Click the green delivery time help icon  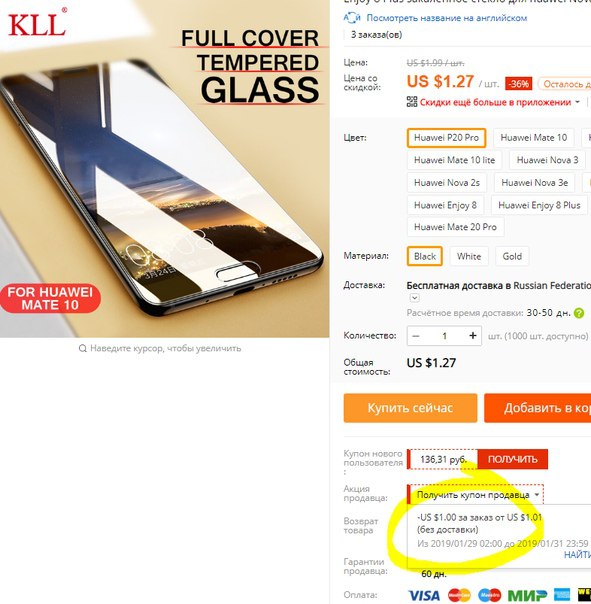point(579,313)
